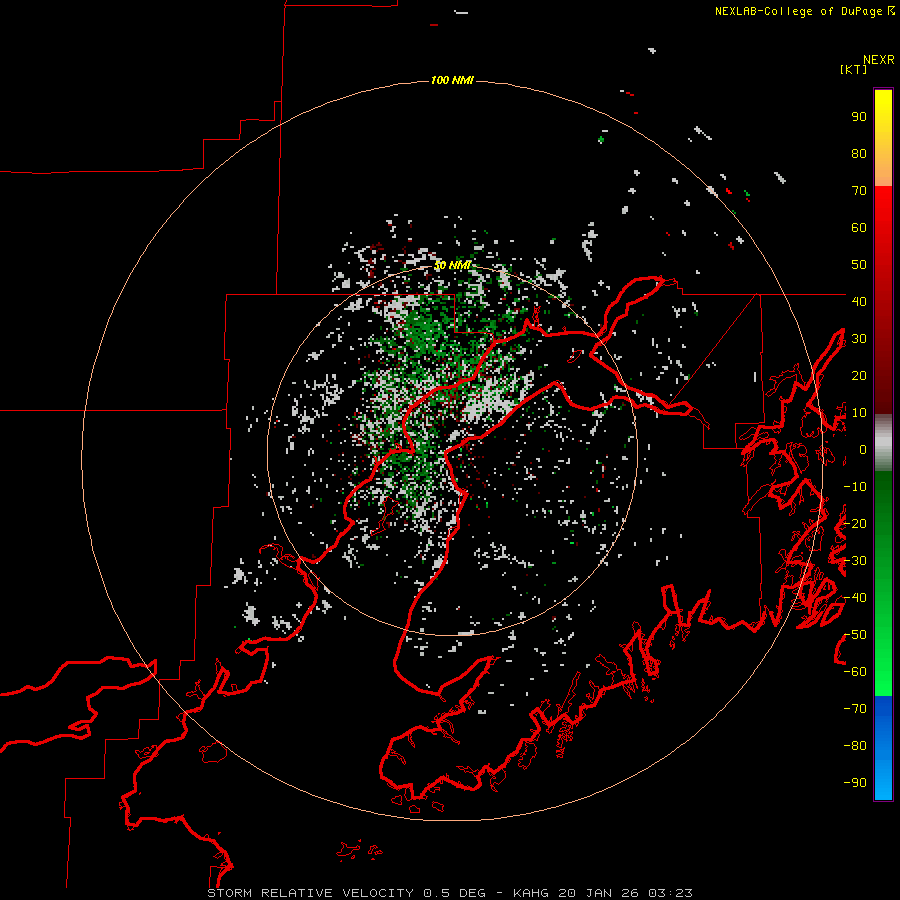This screenshot has height=900, width=900.
Task: Click the "50 NMI" range ring label
Action: coord(452,265)
